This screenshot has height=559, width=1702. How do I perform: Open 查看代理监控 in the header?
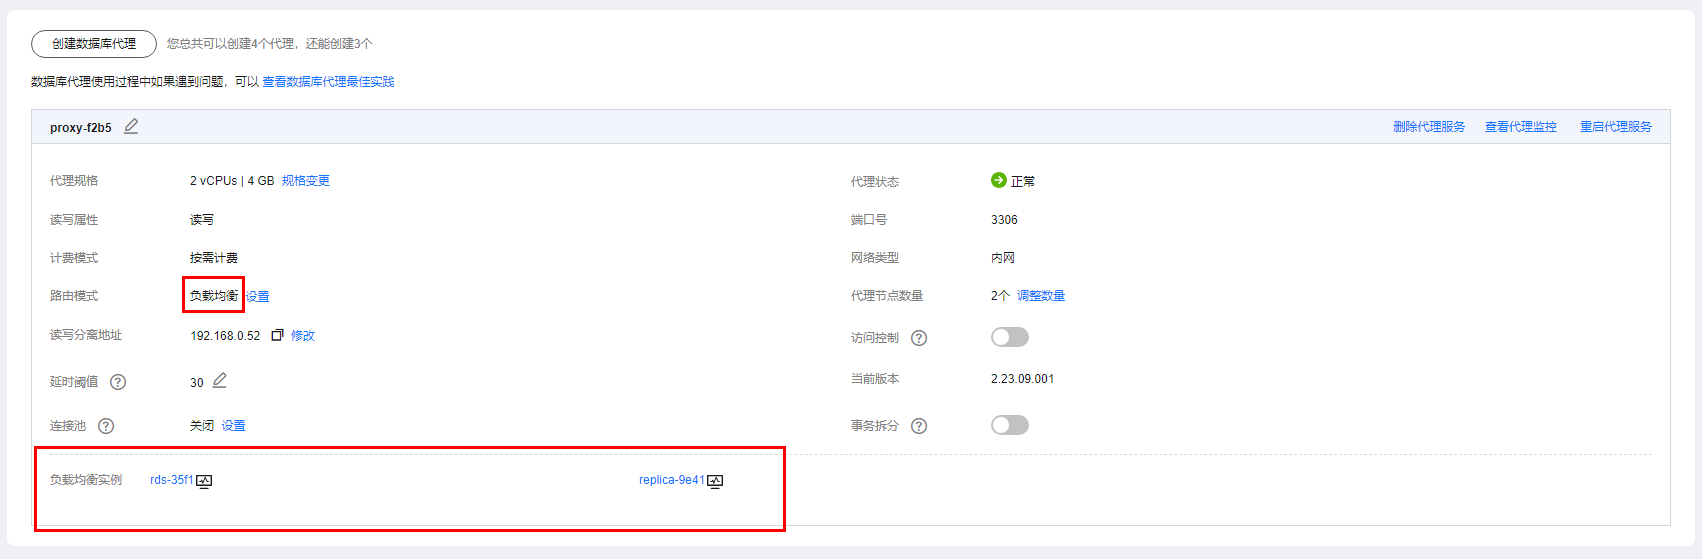pyautogui.click(x=1520, y=127)
